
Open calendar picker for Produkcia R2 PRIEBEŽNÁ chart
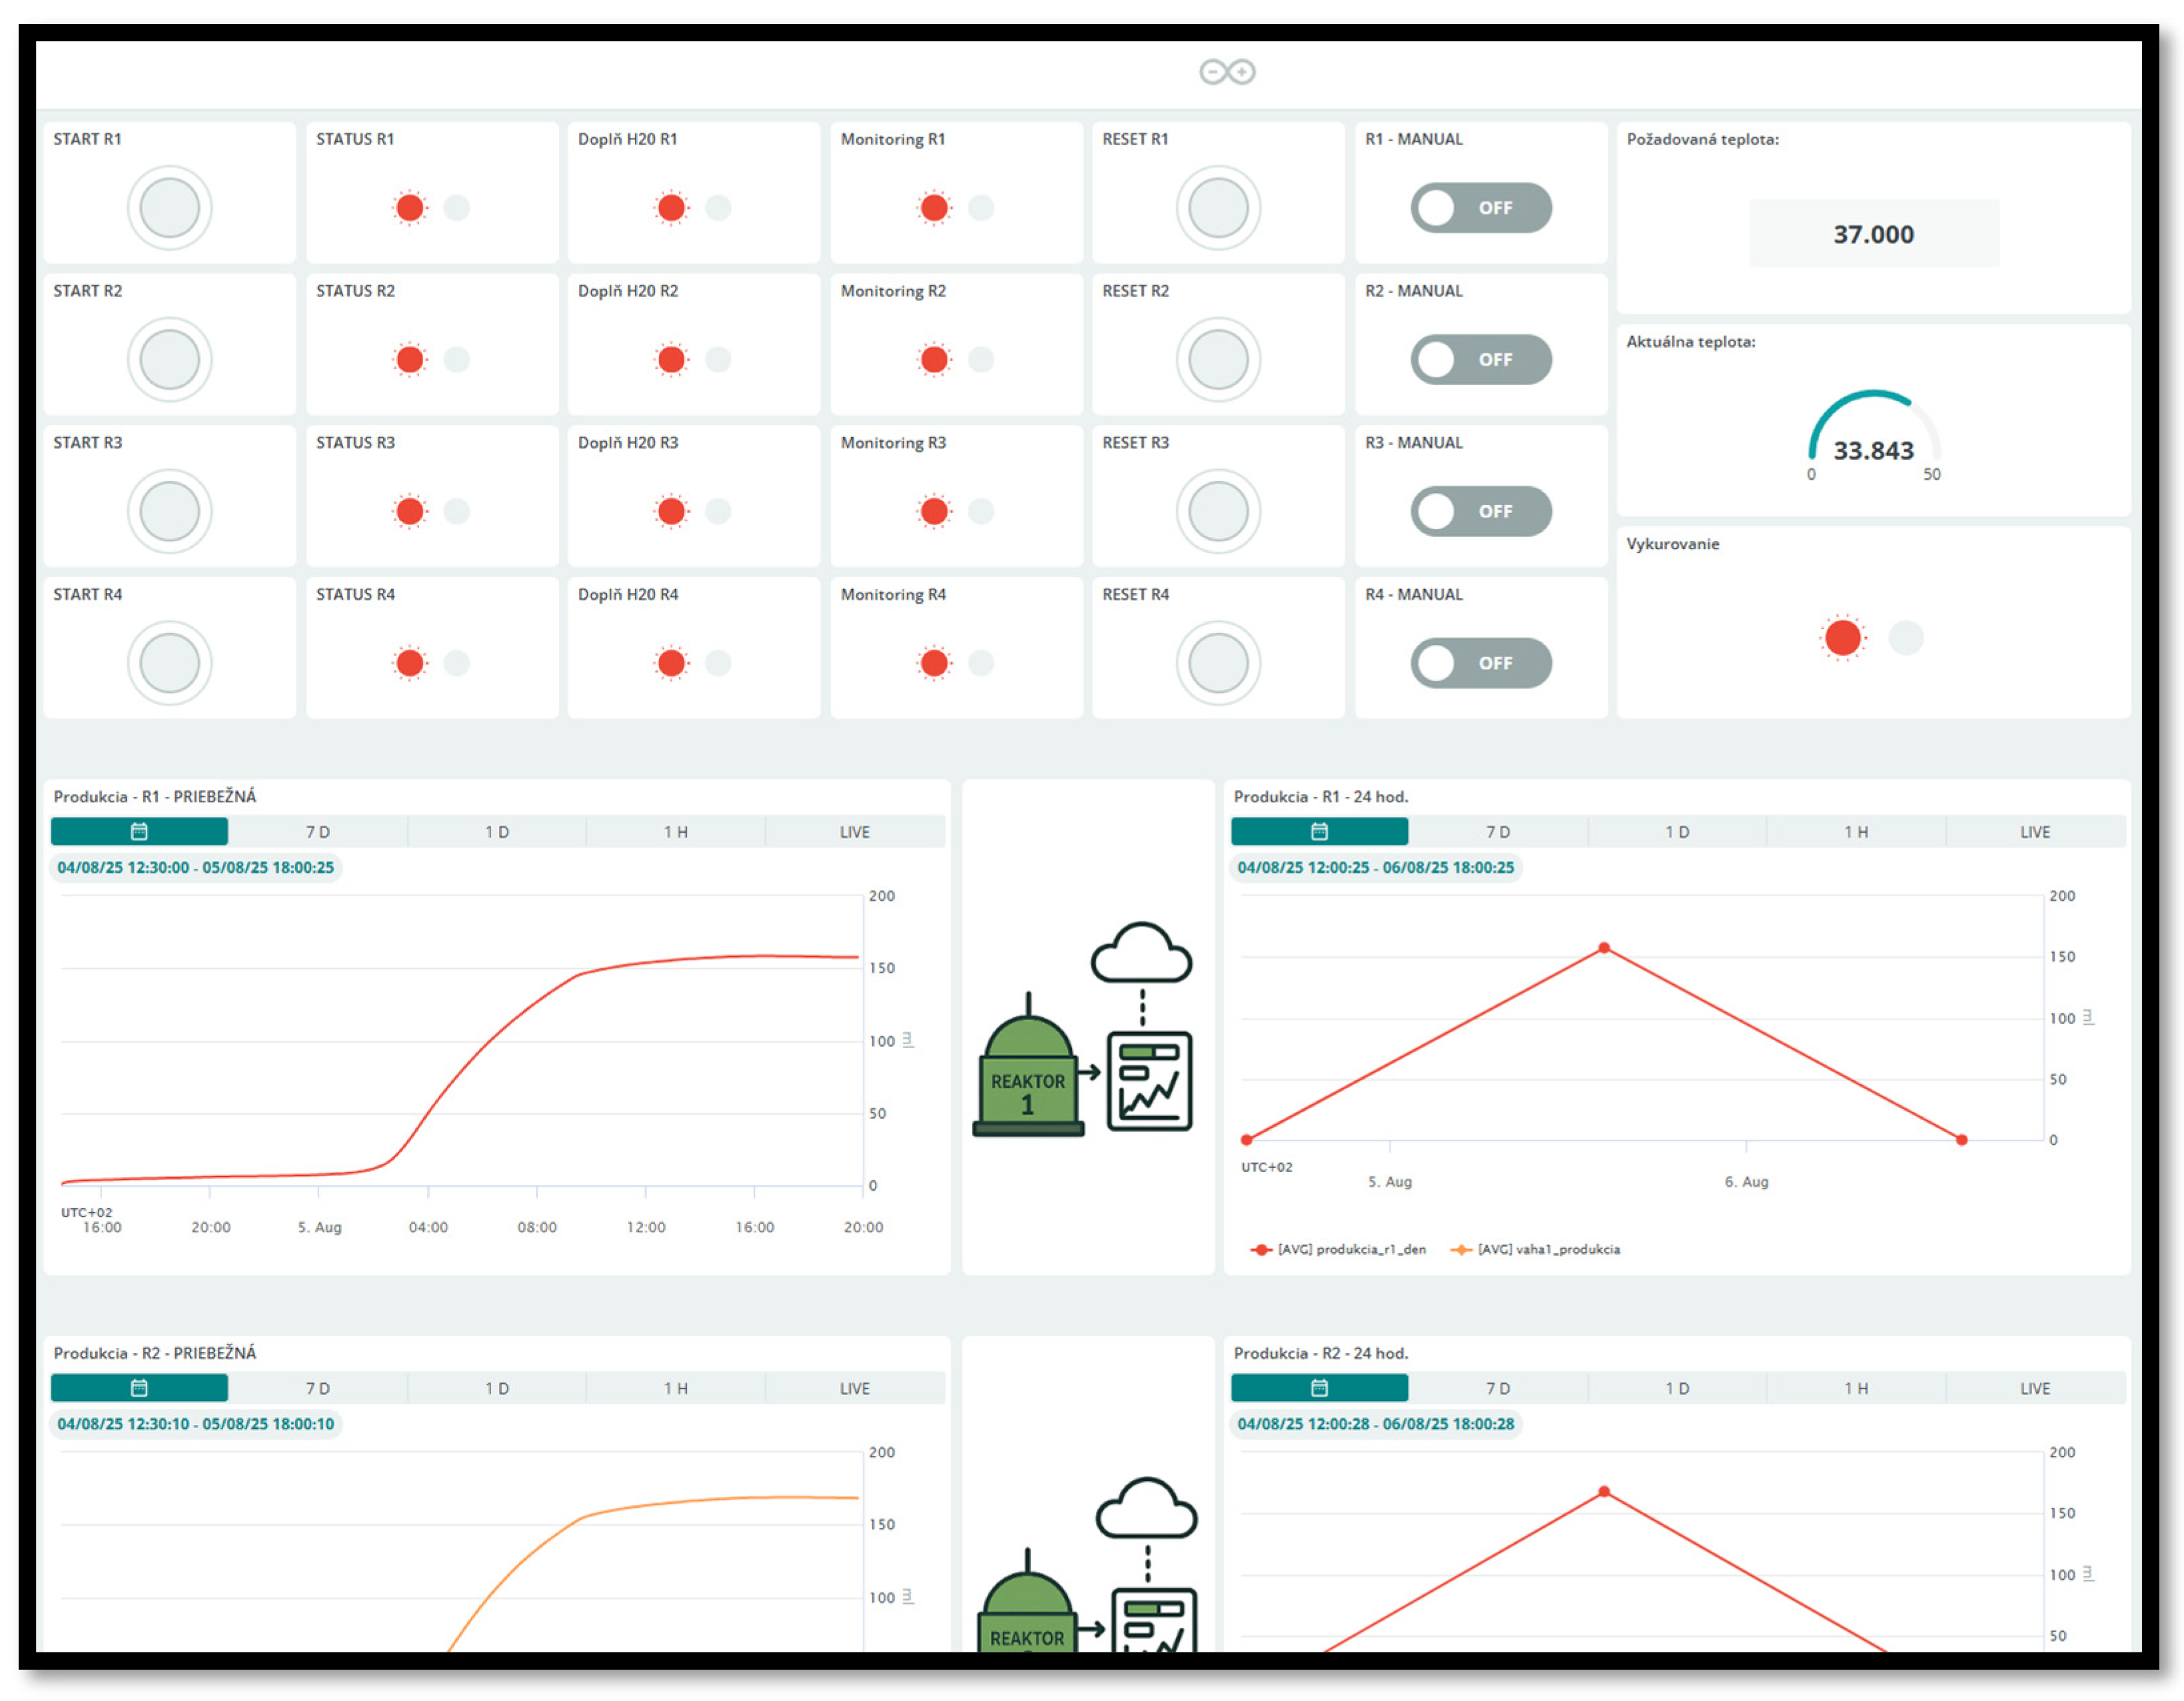[x=139, y=1387]
